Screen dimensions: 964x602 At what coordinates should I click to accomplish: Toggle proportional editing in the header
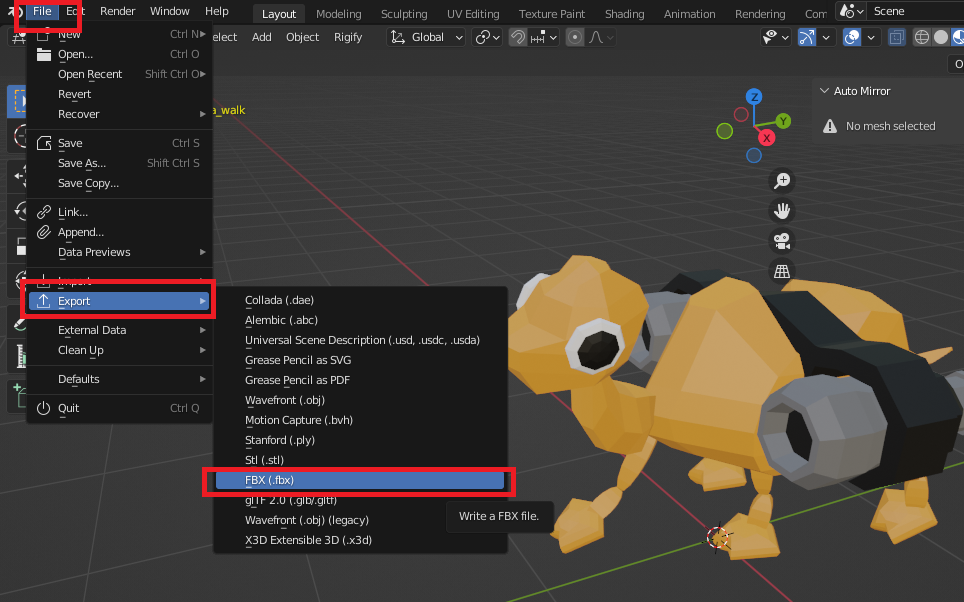pos(575,36)
